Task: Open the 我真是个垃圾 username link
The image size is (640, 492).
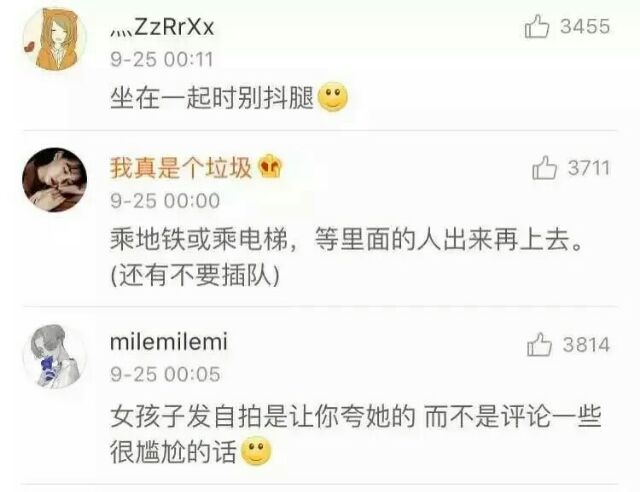Action: coord(180,168)
